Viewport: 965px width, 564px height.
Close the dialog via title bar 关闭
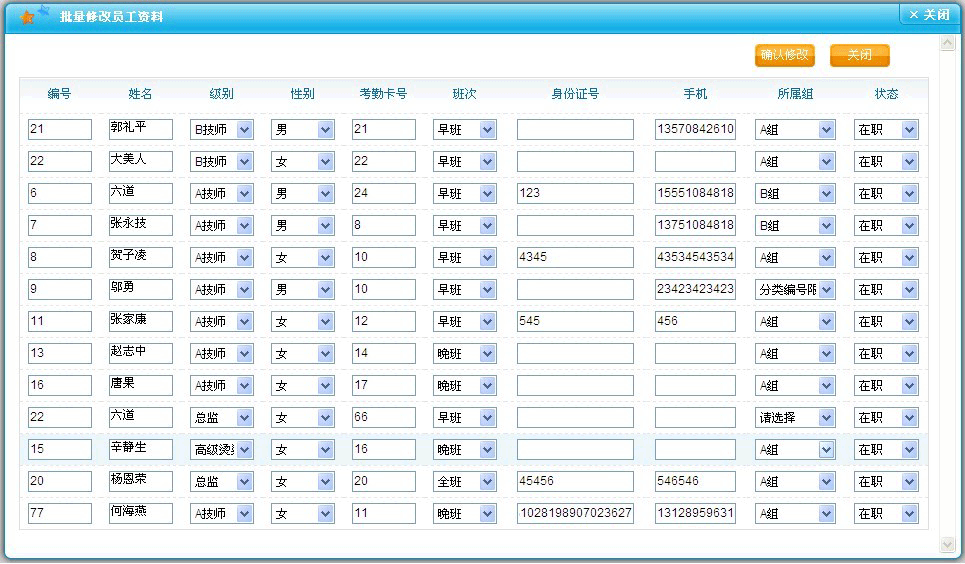coord(929,15)
